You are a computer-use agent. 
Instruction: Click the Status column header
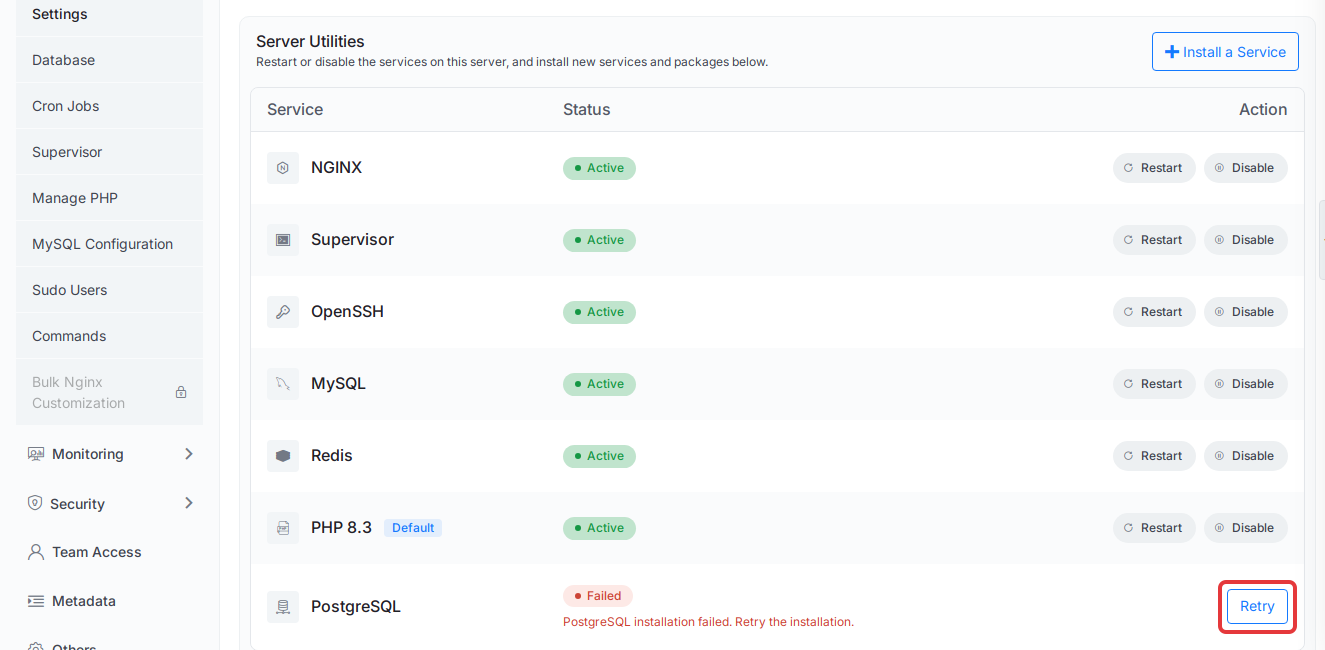[586, 110]
